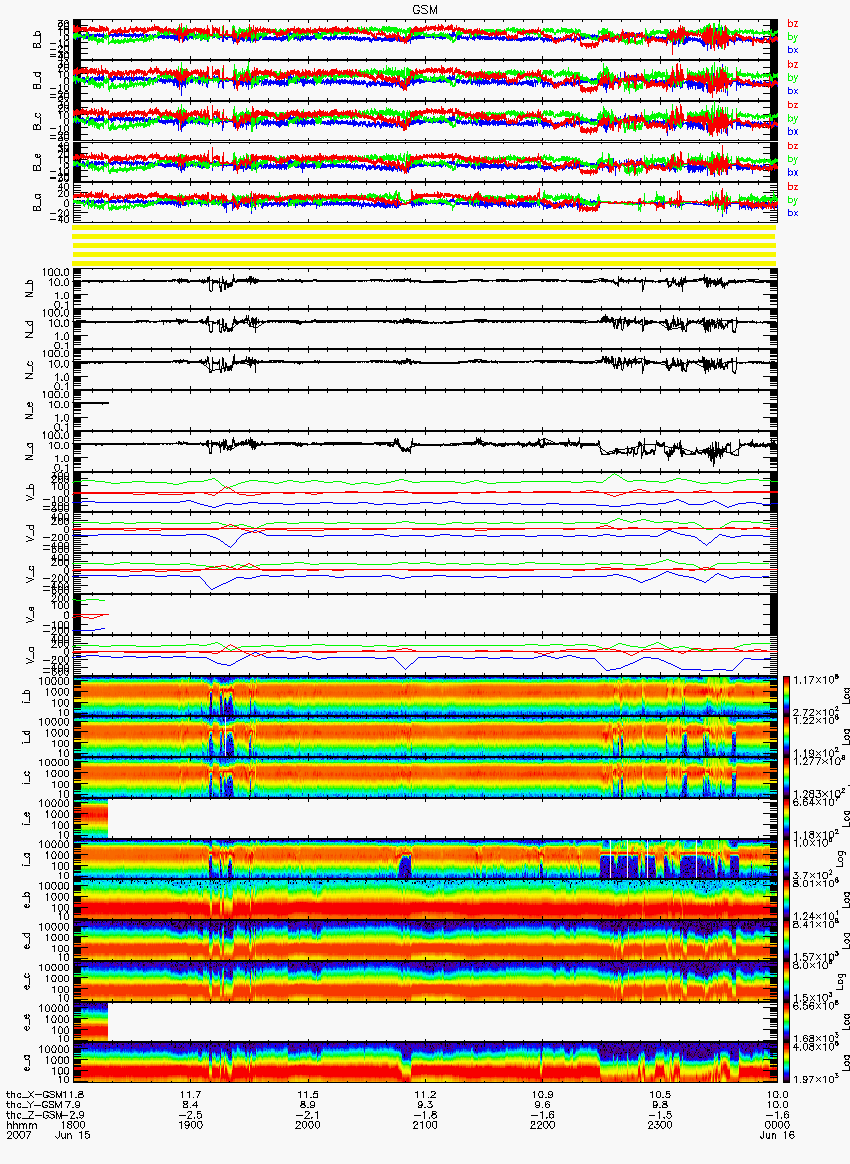Click the 2100 time tick label

425,1125
